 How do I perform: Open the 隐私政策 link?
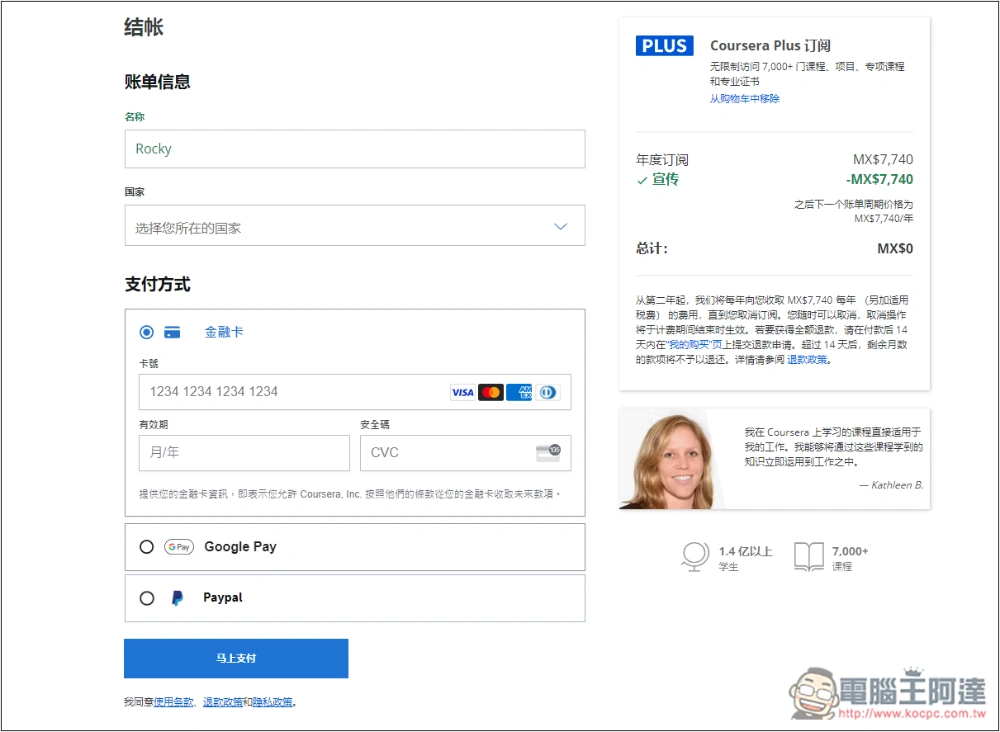(272, 702)
